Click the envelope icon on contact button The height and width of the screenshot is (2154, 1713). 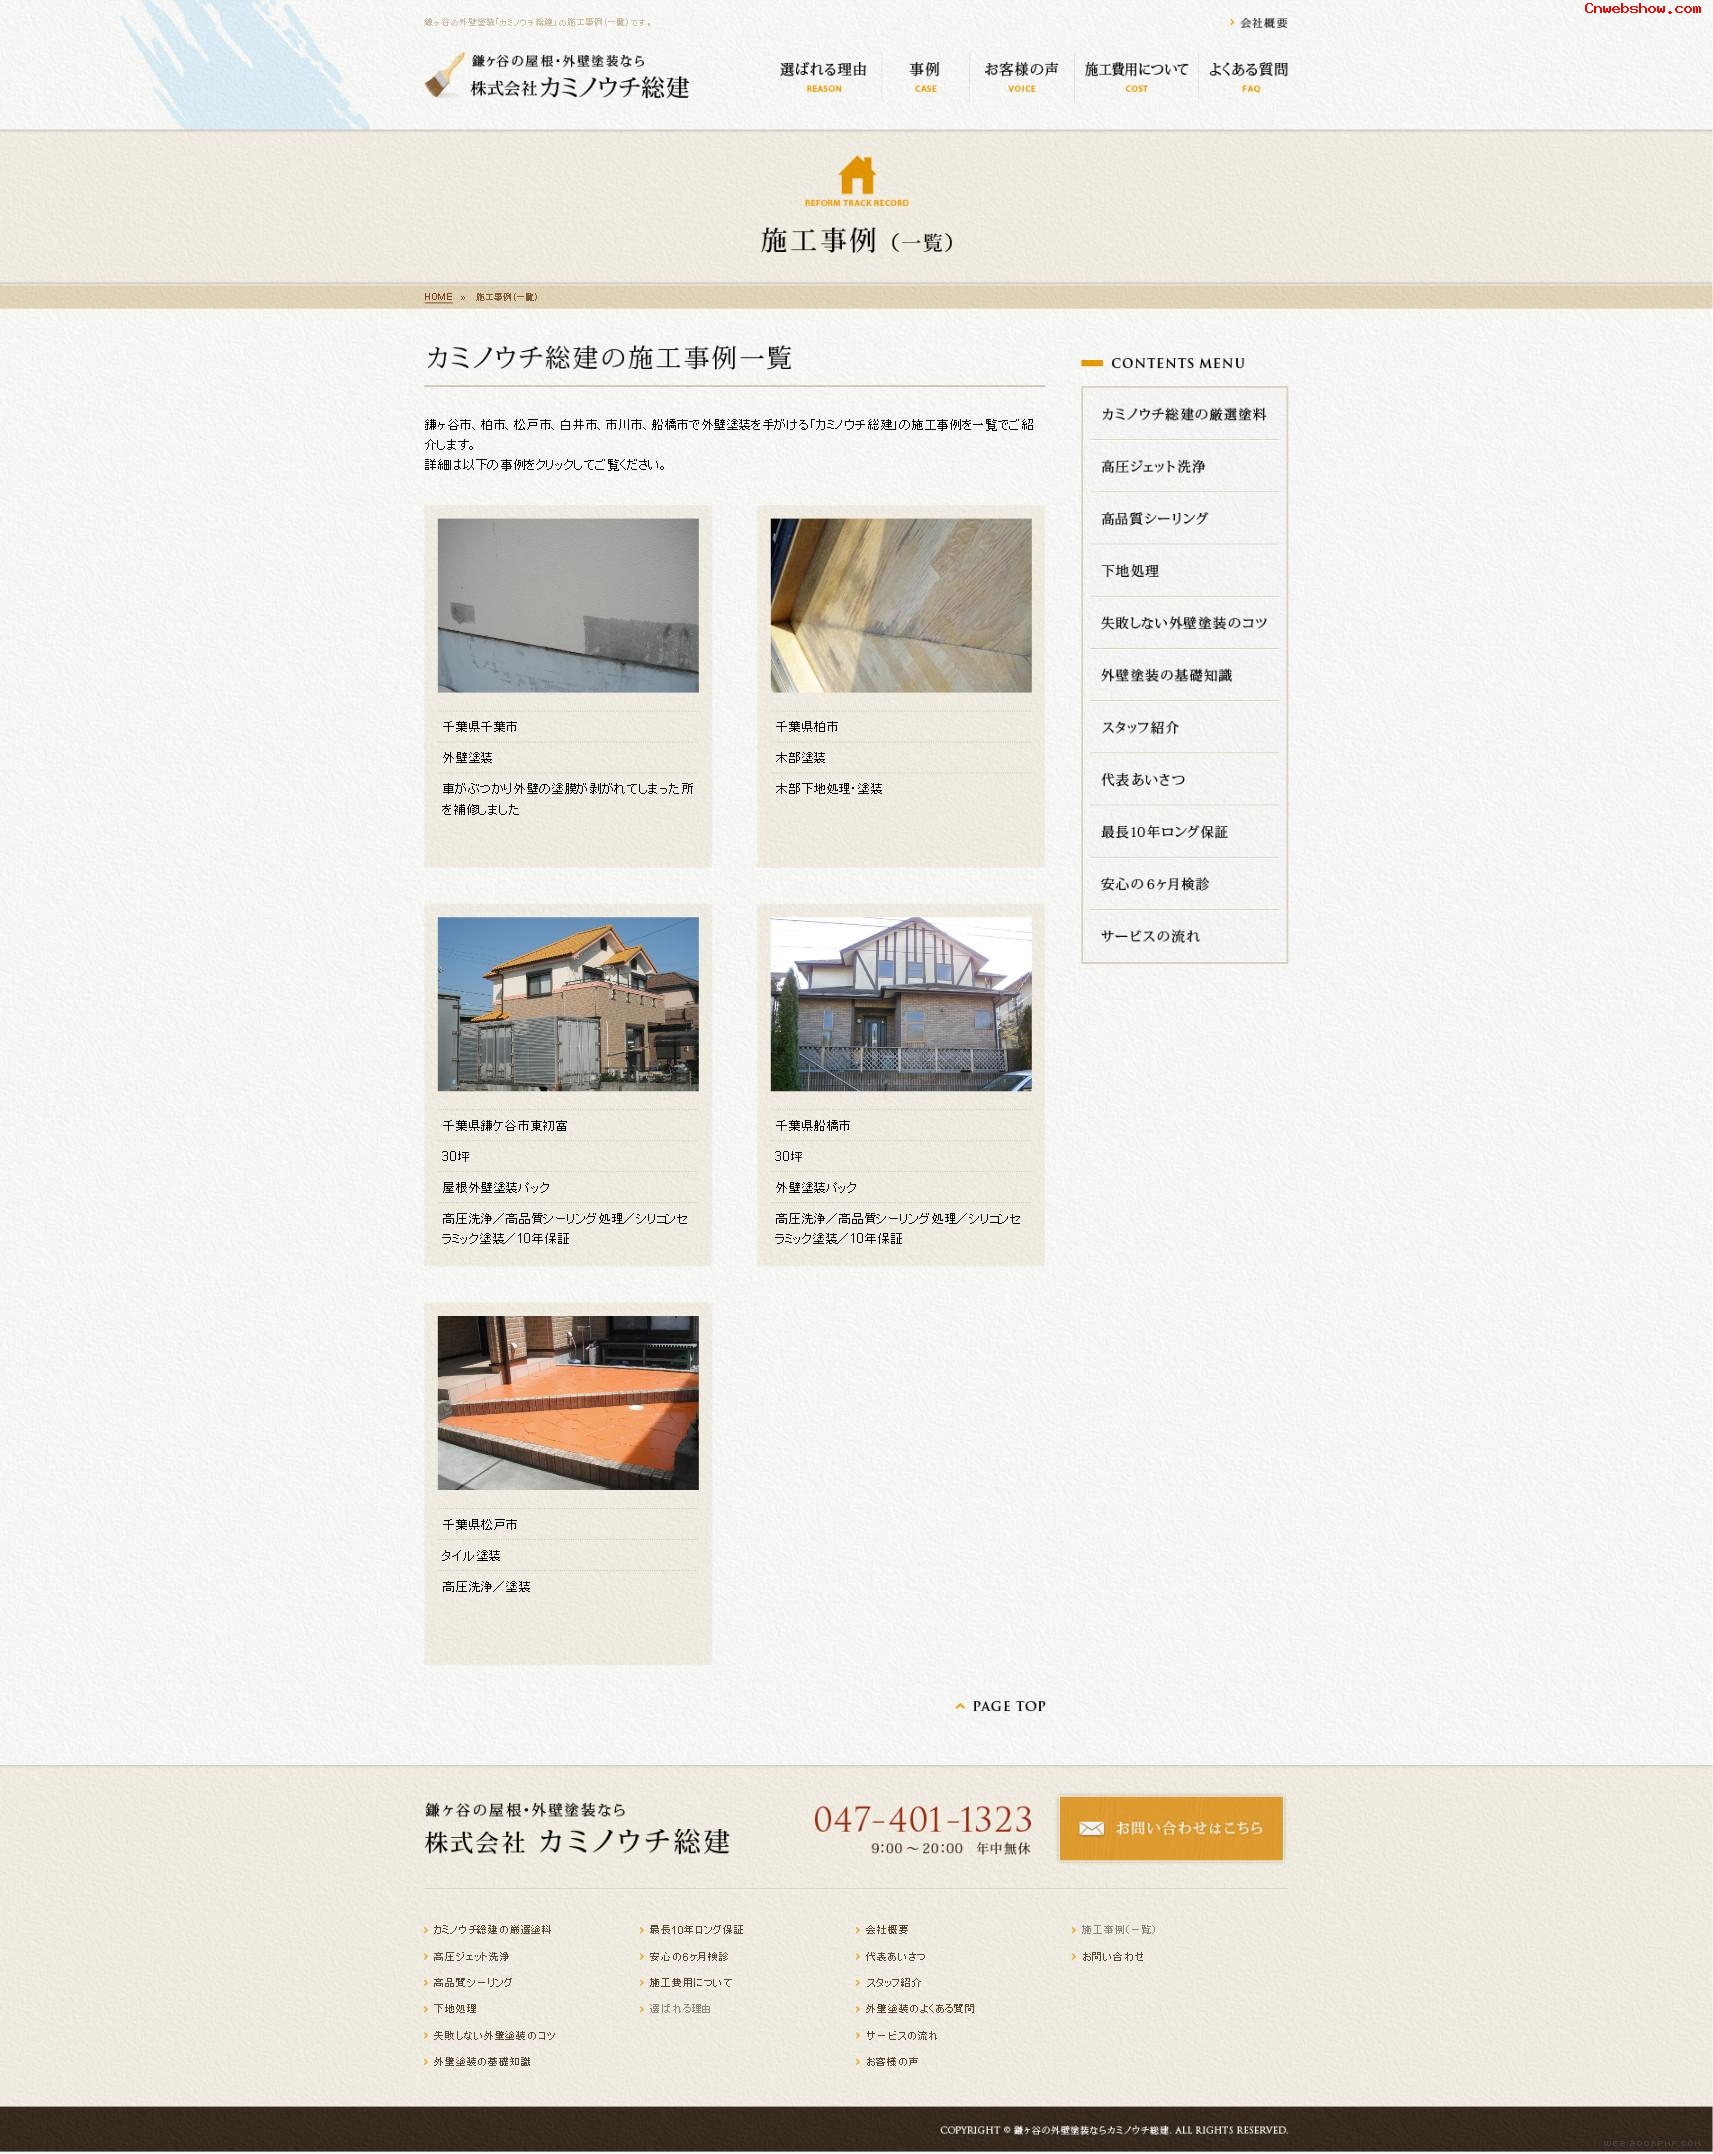[1091, 1828]
